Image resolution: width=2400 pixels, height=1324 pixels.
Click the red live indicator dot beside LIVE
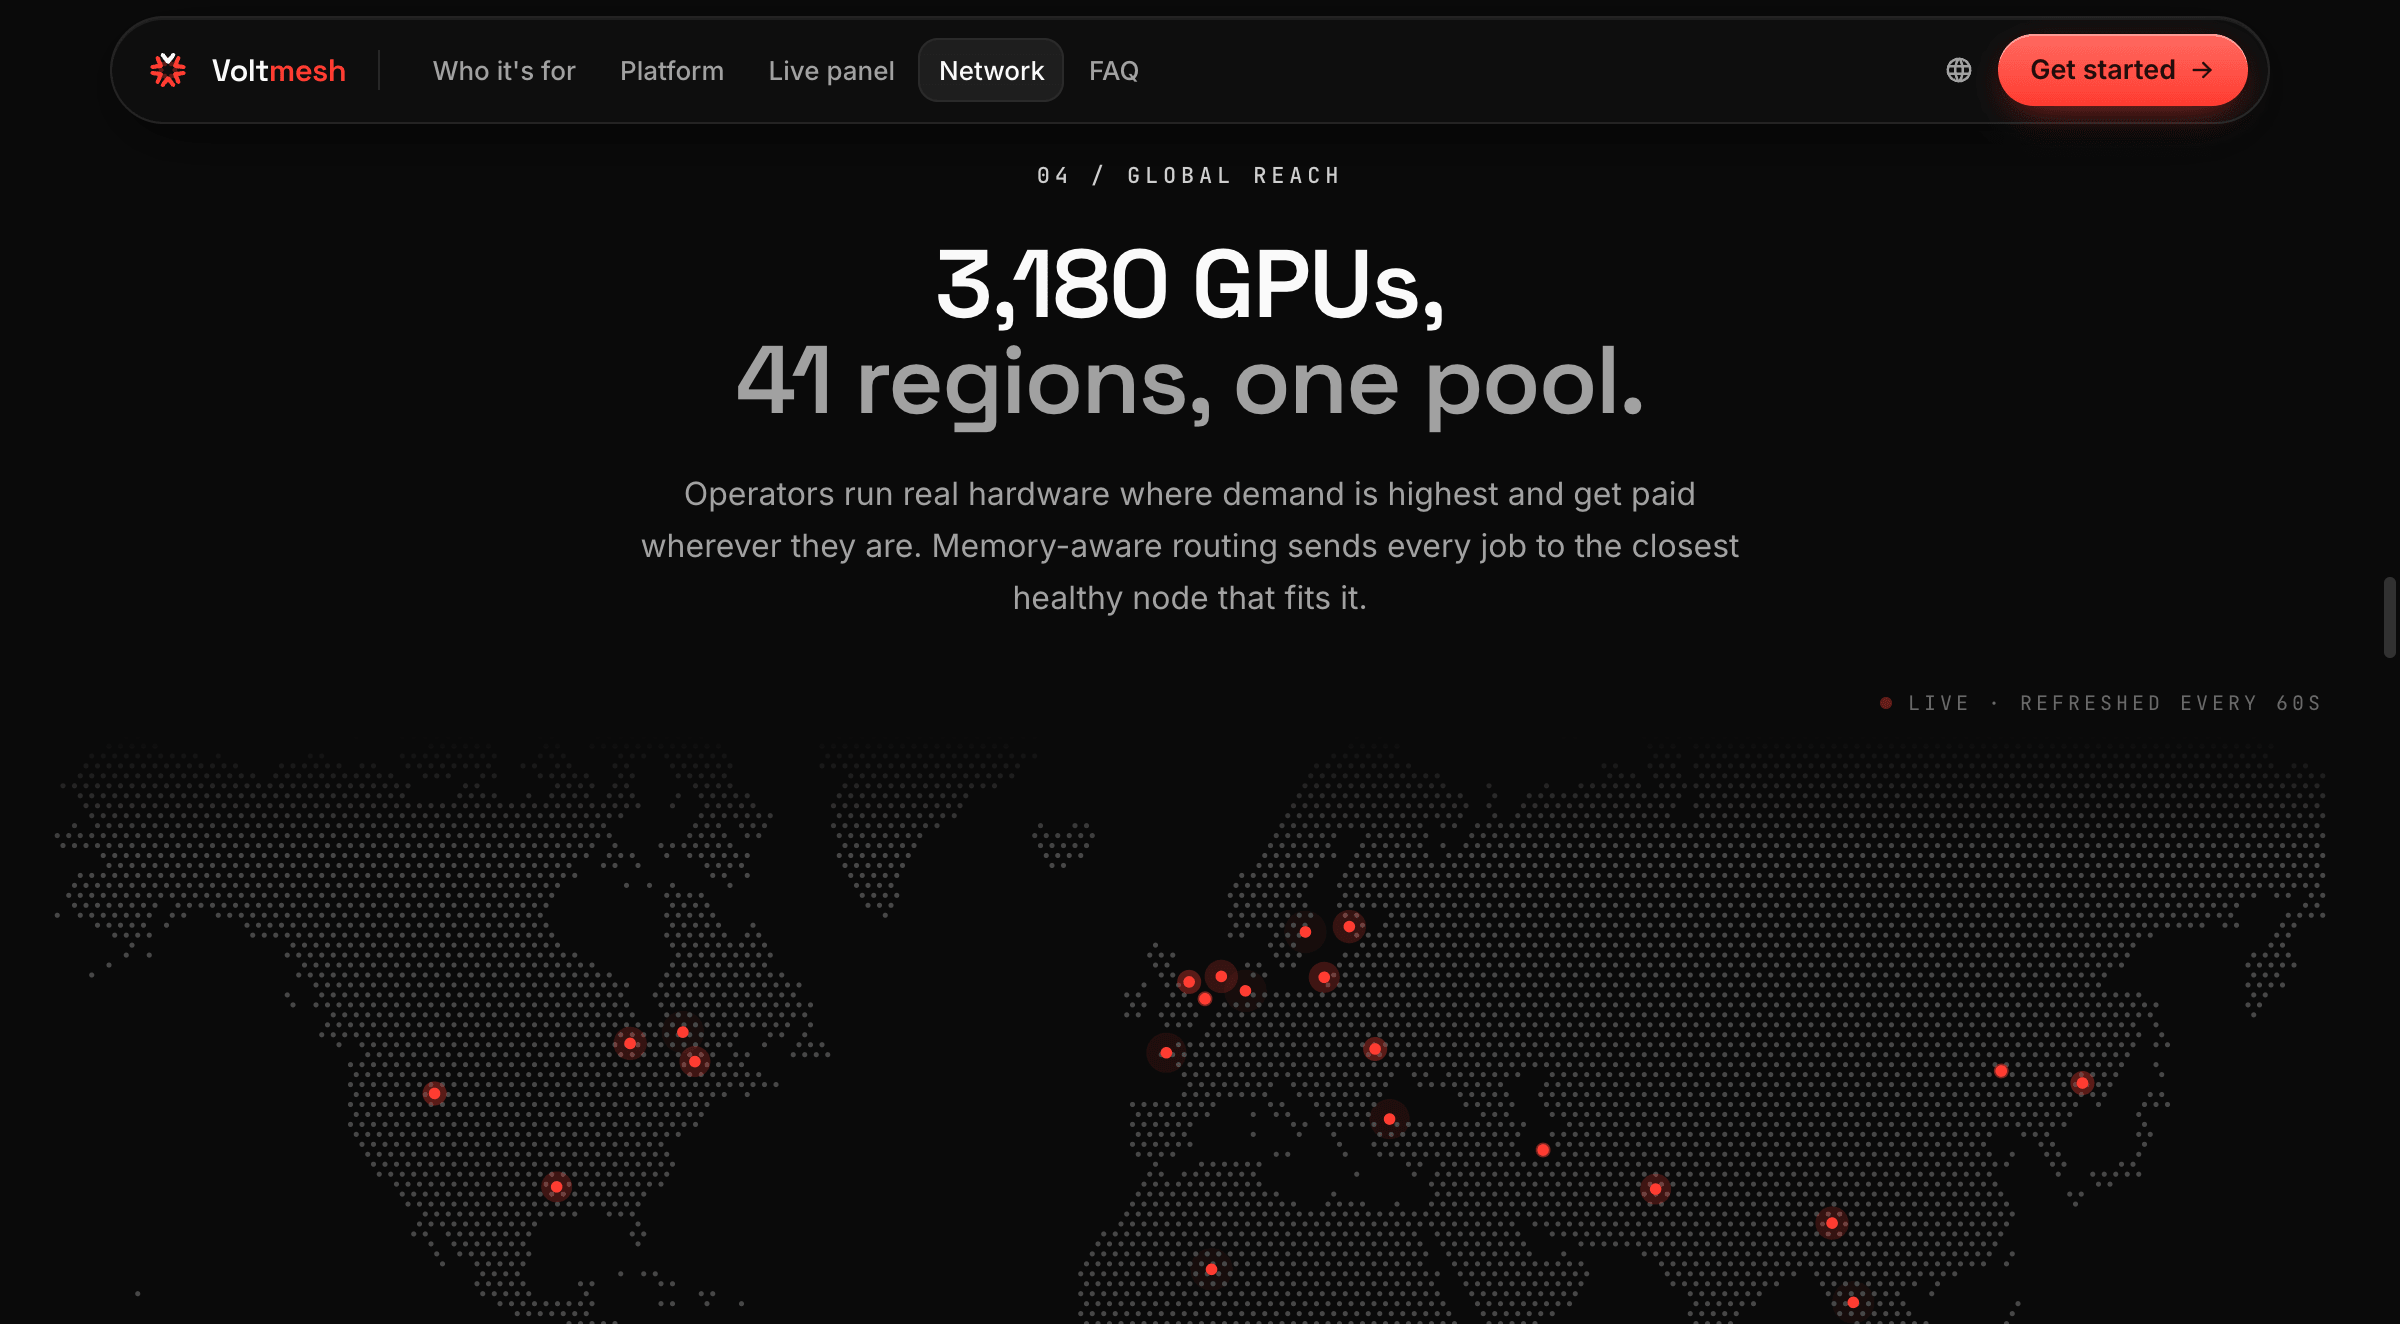tap(1886, 703)
